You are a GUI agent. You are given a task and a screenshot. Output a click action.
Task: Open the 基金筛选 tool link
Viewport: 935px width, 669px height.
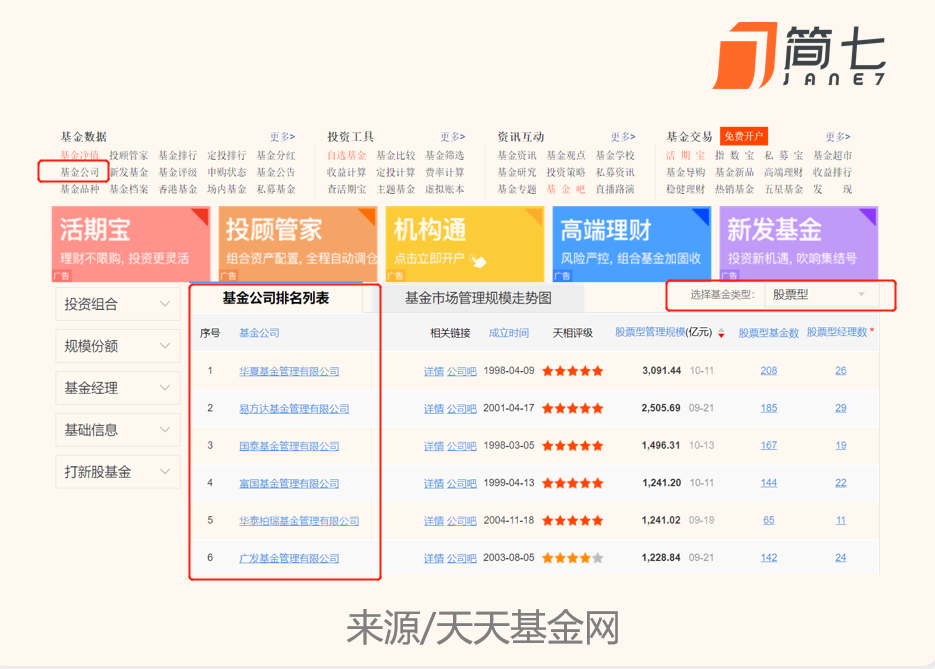click(x=445, y=155)
